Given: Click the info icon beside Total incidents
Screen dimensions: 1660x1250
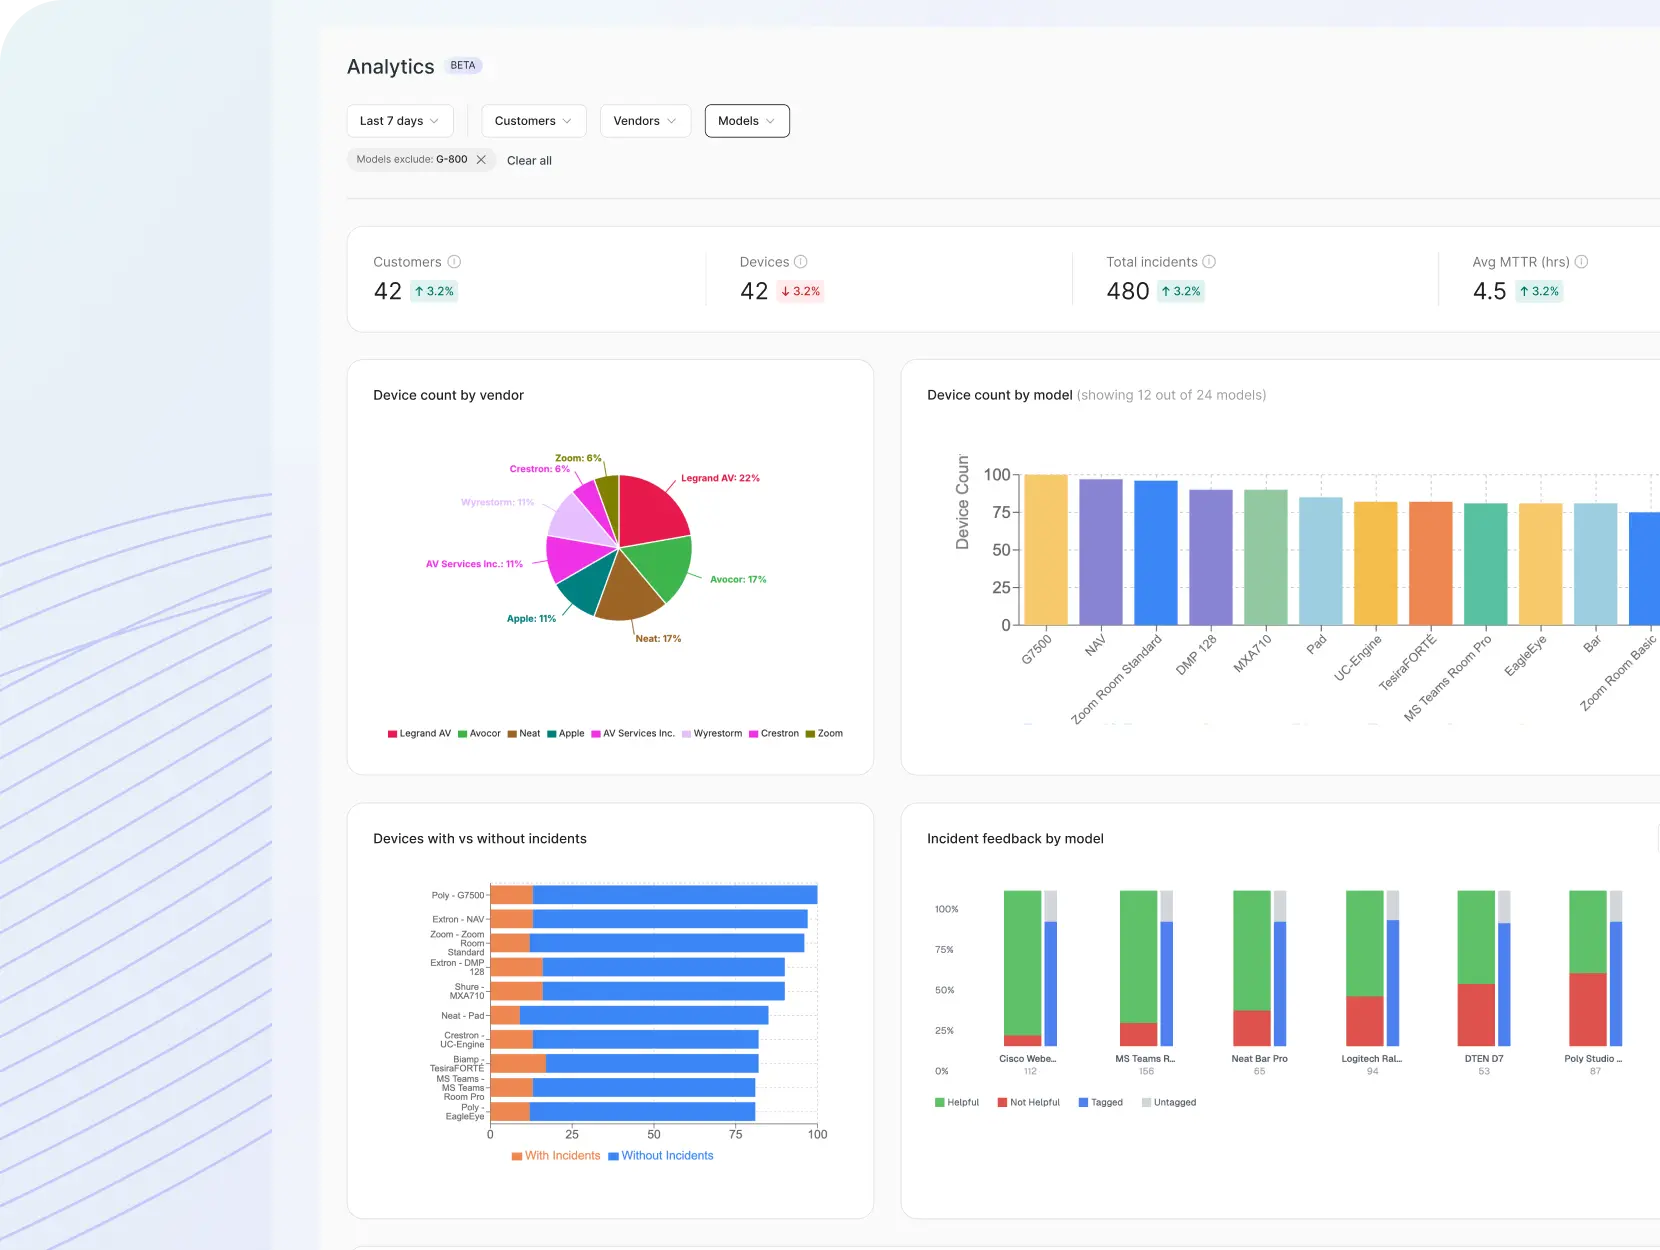Looking at the screenshot, I should pos(1209,262).
